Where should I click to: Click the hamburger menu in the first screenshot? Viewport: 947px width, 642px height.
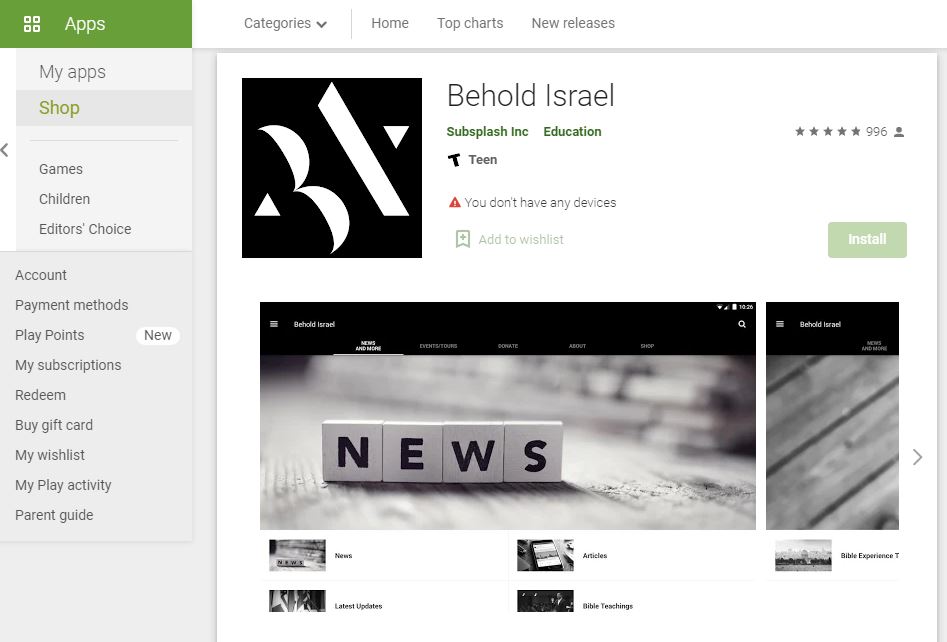click(x=274, y=324)
